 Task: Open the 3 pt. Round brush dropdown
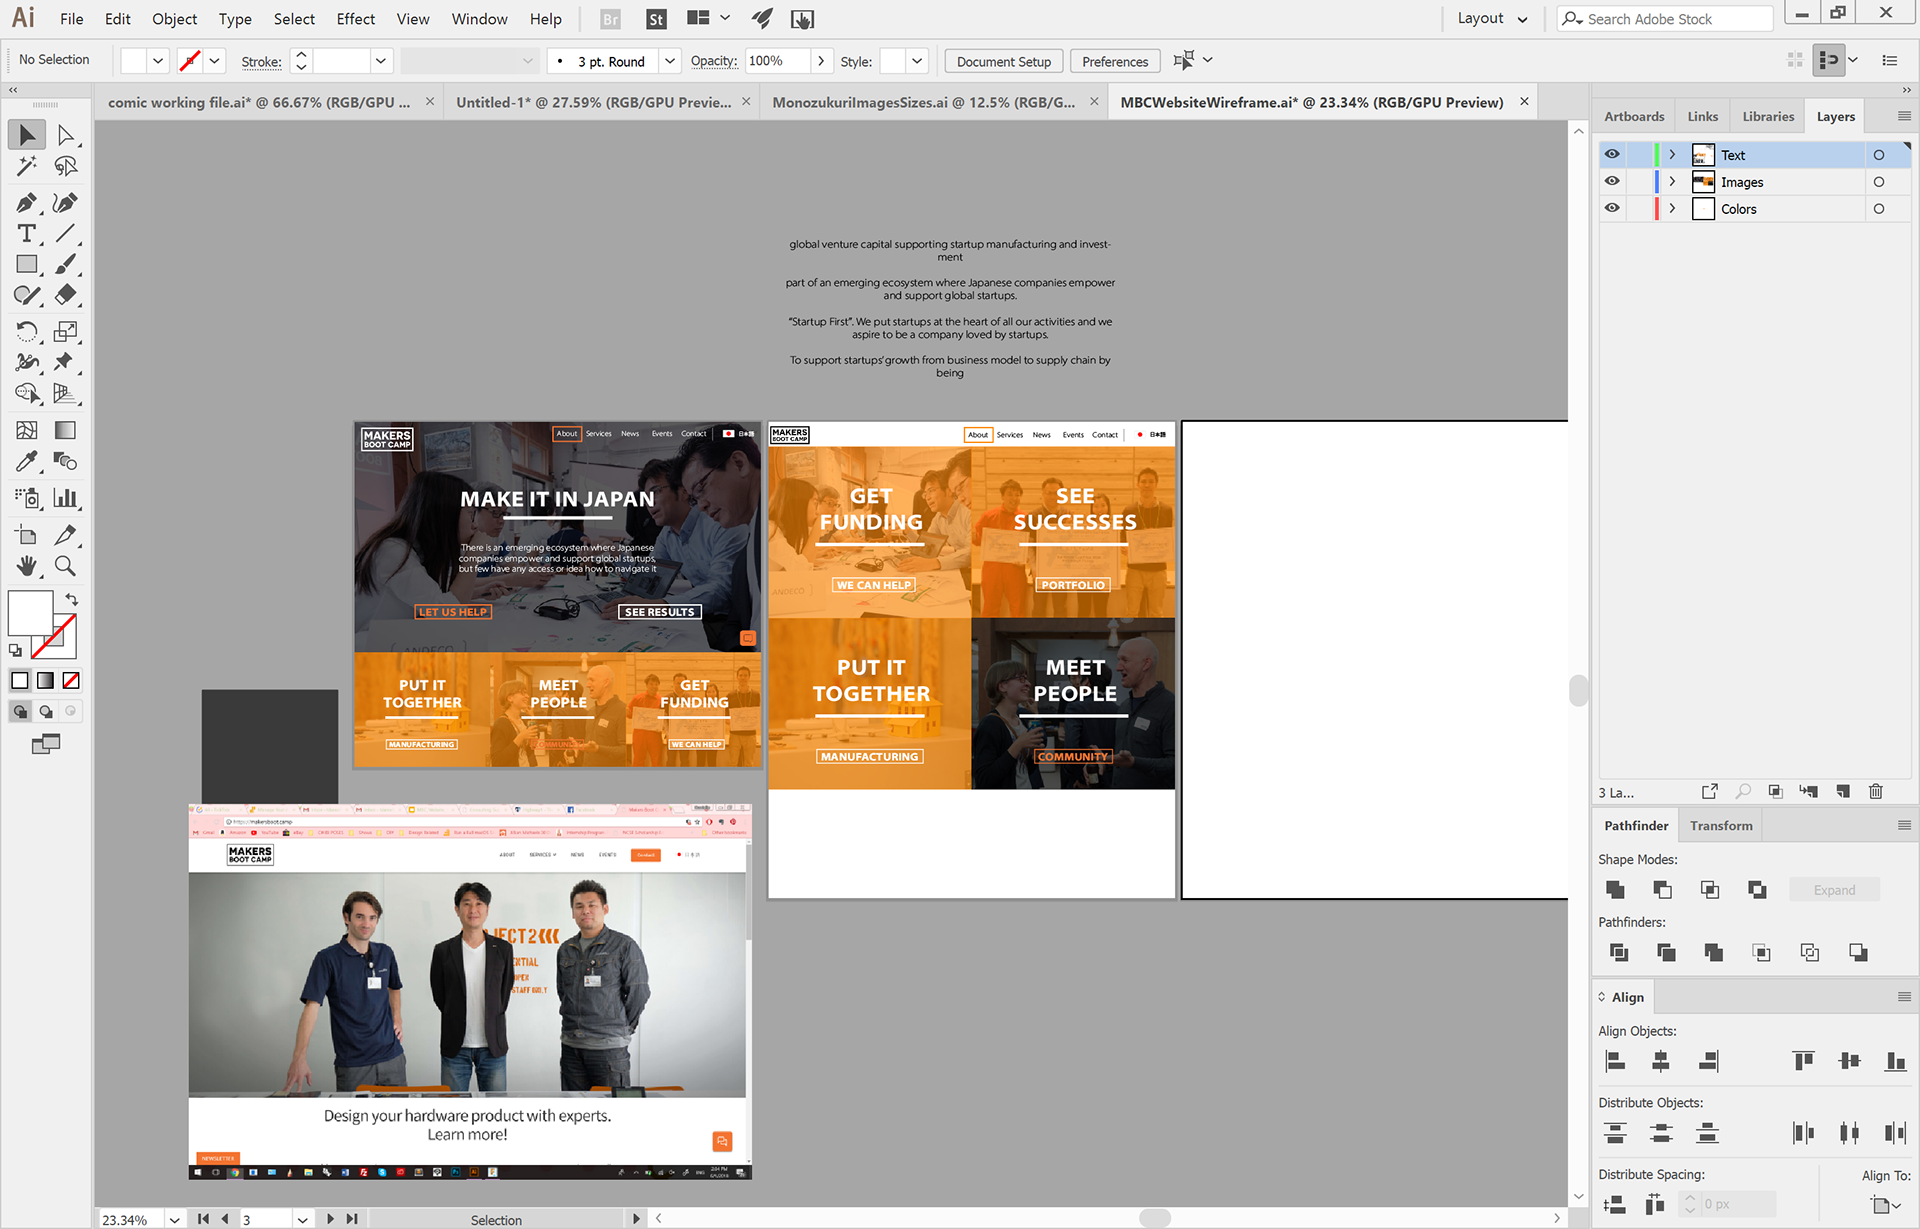point(670,61)
